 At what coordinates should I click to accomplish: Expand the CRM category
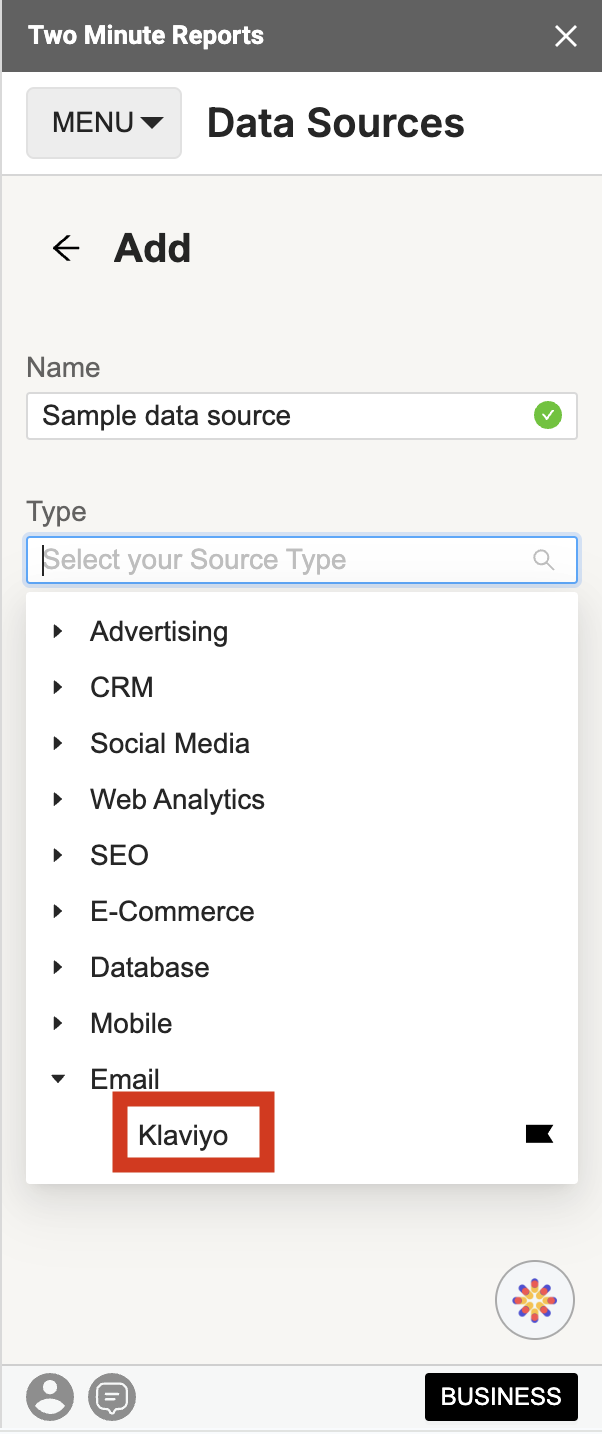[57, 687]
